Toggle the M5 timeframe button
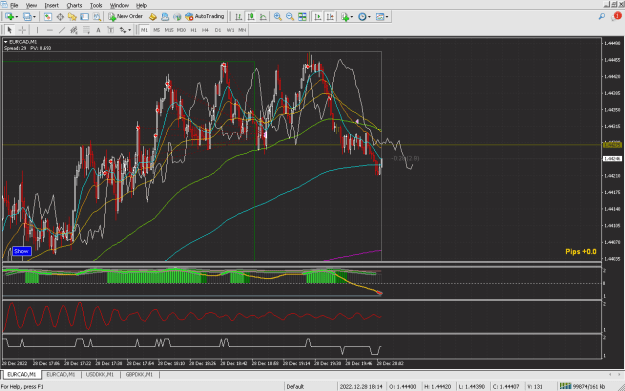Viewport: 625px width, 391px height. point(157,30)
